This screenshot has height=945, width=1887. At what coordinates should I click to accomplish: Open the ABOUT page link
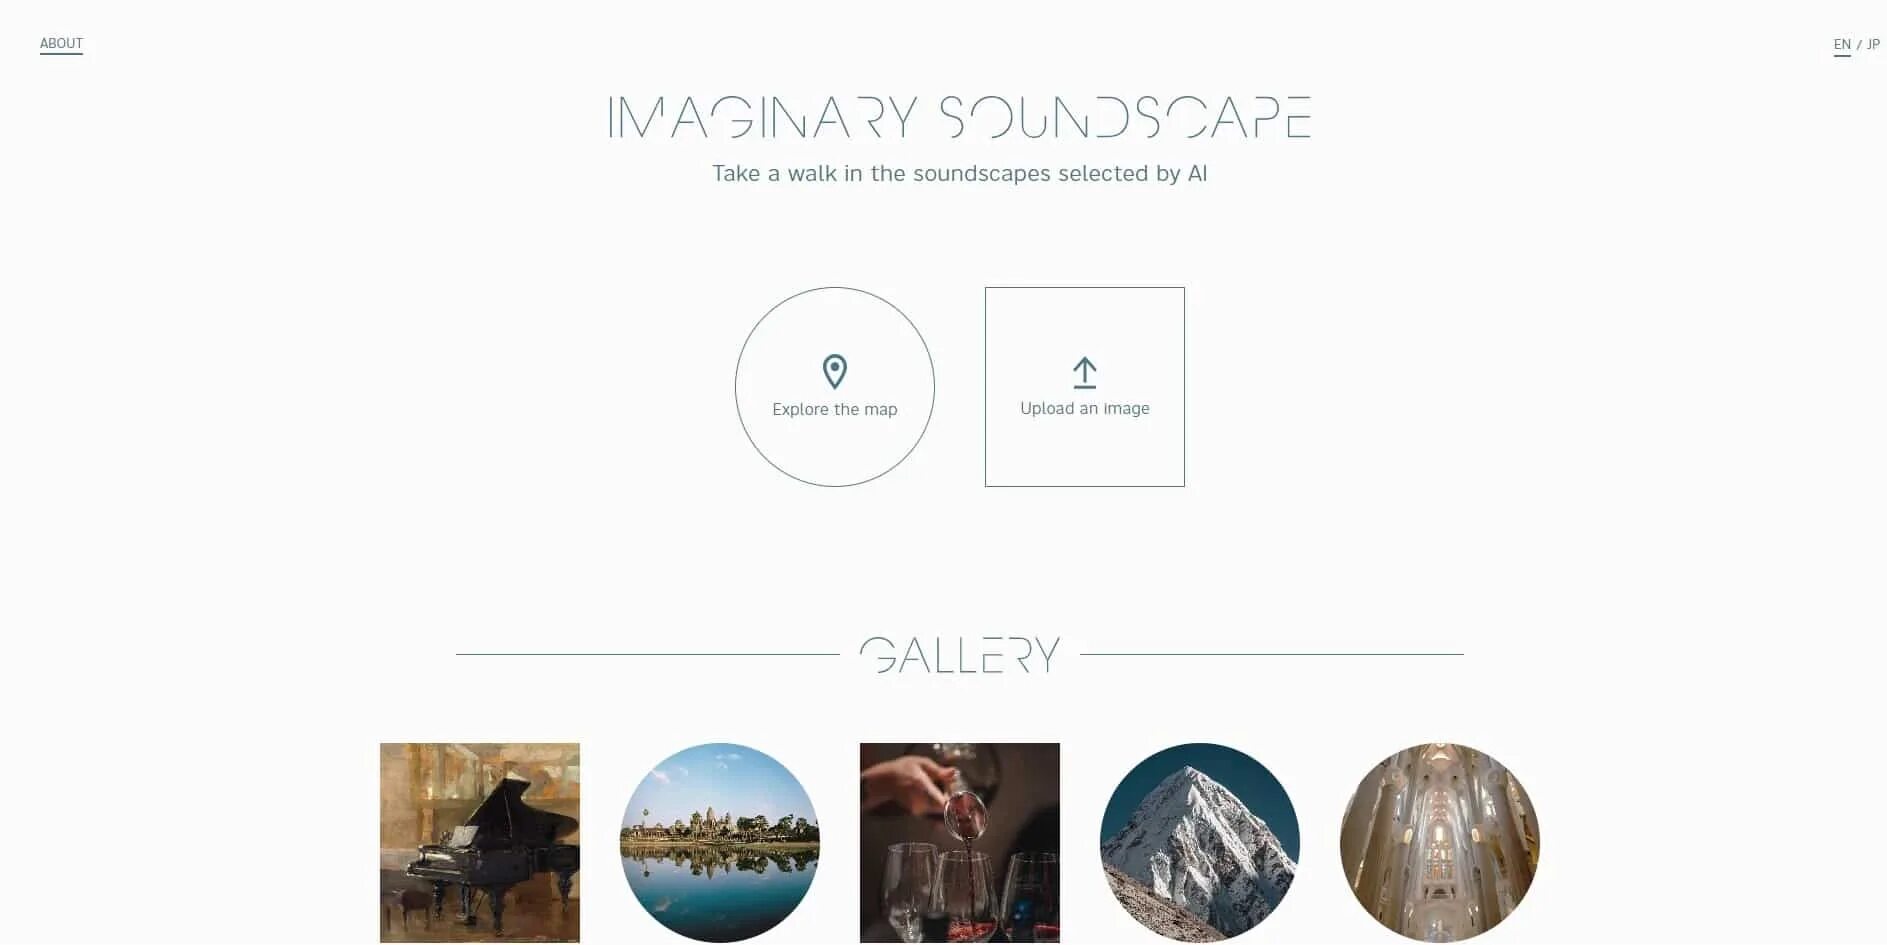(x=61, y=43)
